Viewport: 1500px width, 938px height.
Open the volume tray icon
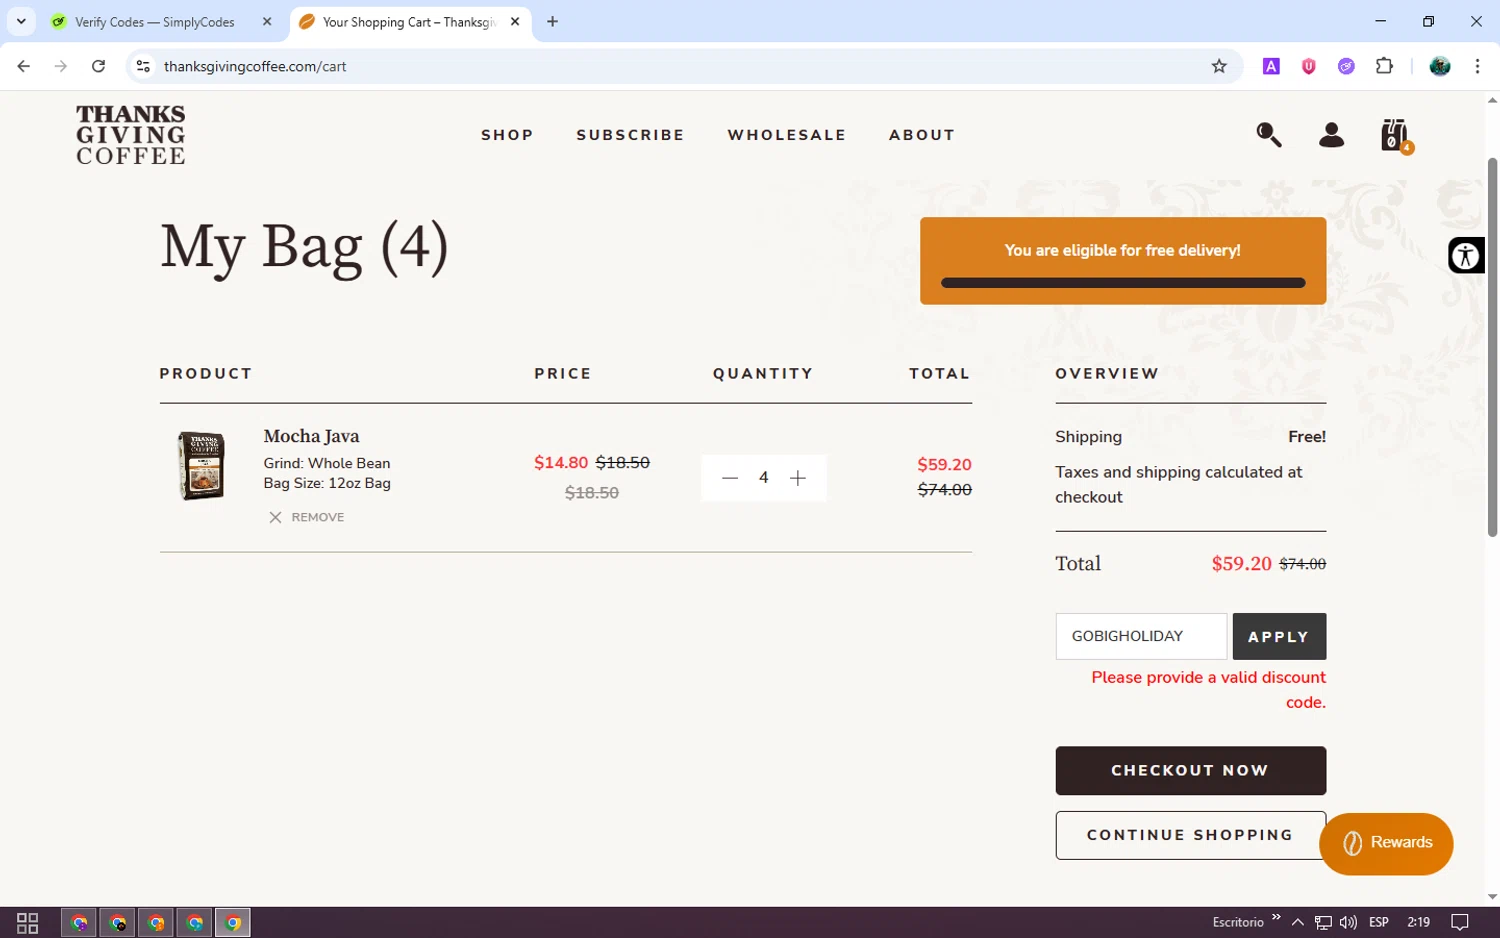click(1348, 922)
